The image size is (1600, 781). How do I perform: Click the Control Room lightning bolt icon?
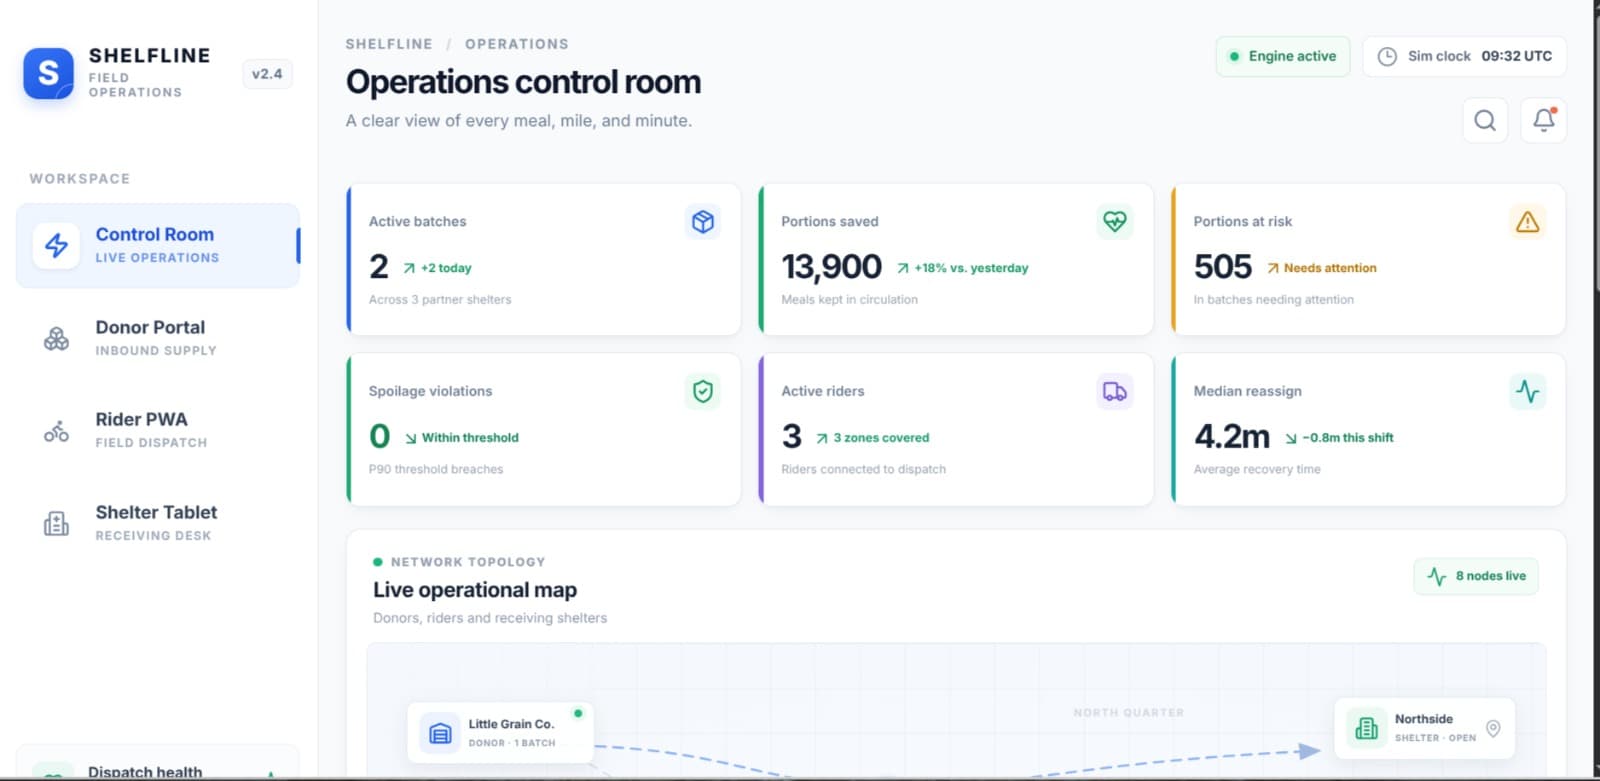click(x=56, y=245)
